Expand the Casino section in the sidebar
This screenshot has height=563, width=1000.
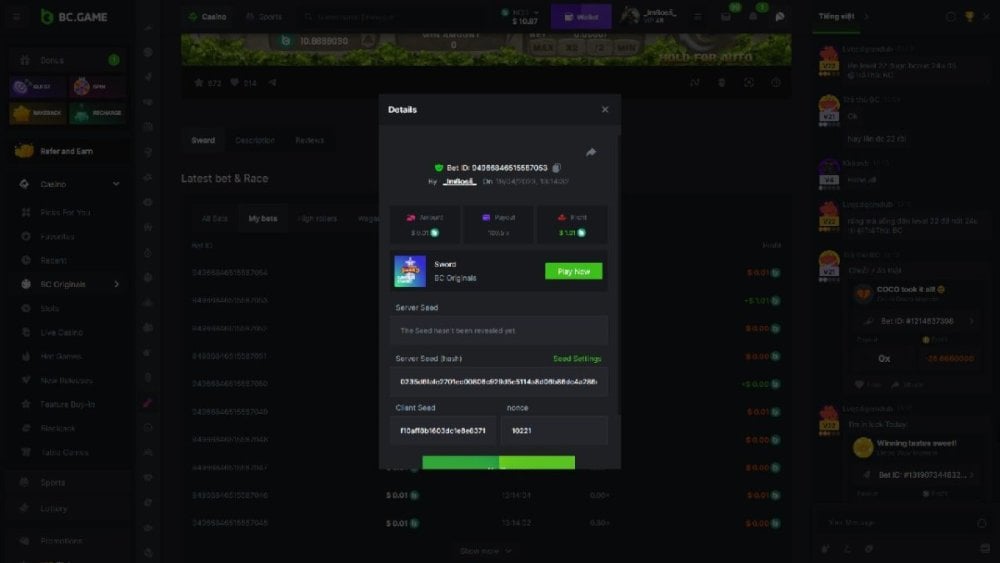[x=116, y=184]
